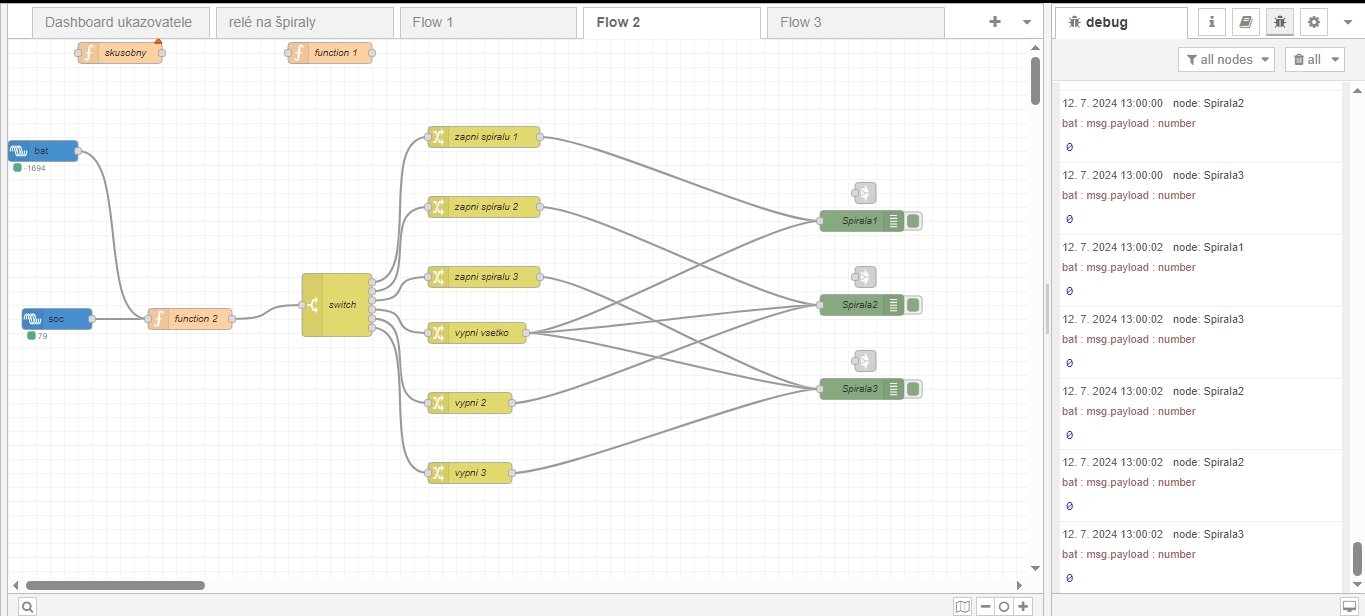This screenshot has width=1365, height=616.
Task: Click the canvas horizontal scrollbar
Action: pyautogui.click(x=115, y=585)
